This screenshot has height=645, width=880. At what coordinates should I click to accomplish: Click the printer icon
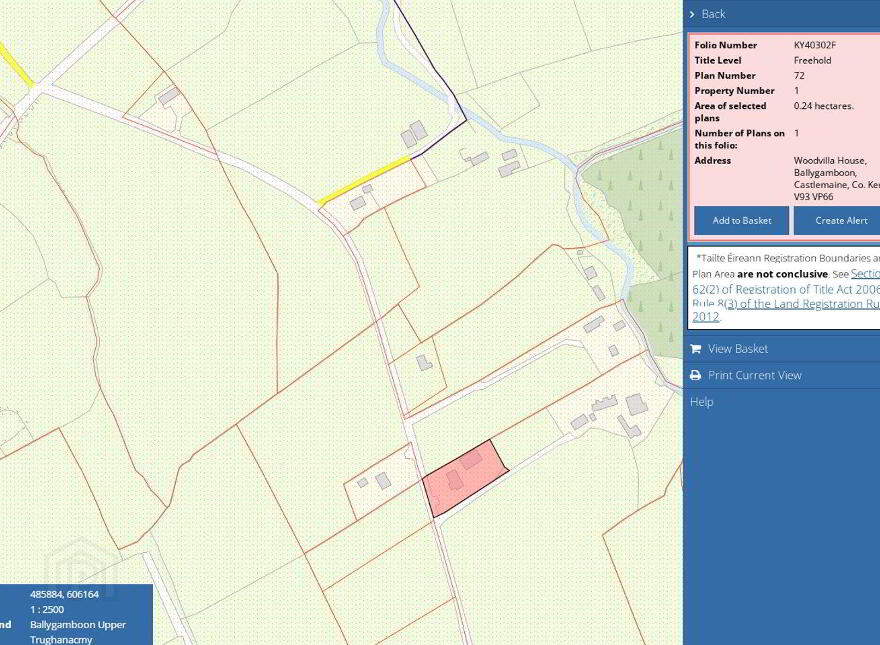tap(695, 375)
